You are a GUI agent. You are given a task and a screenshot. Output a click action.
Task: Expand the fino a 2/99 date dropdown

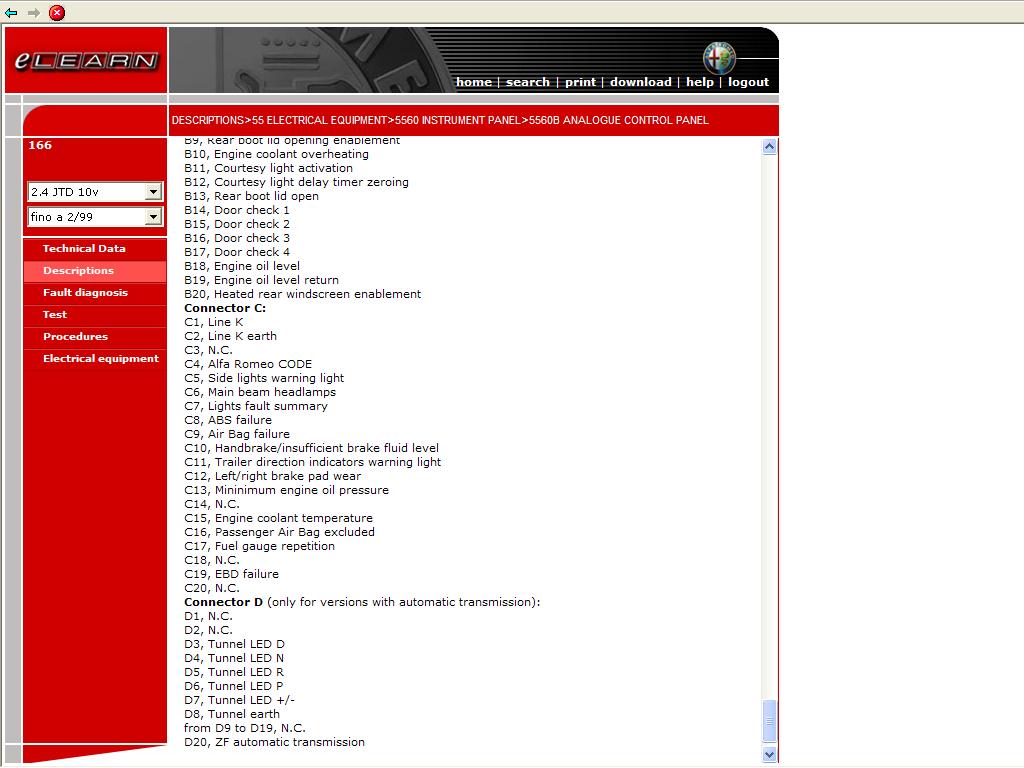click(153, 217)
